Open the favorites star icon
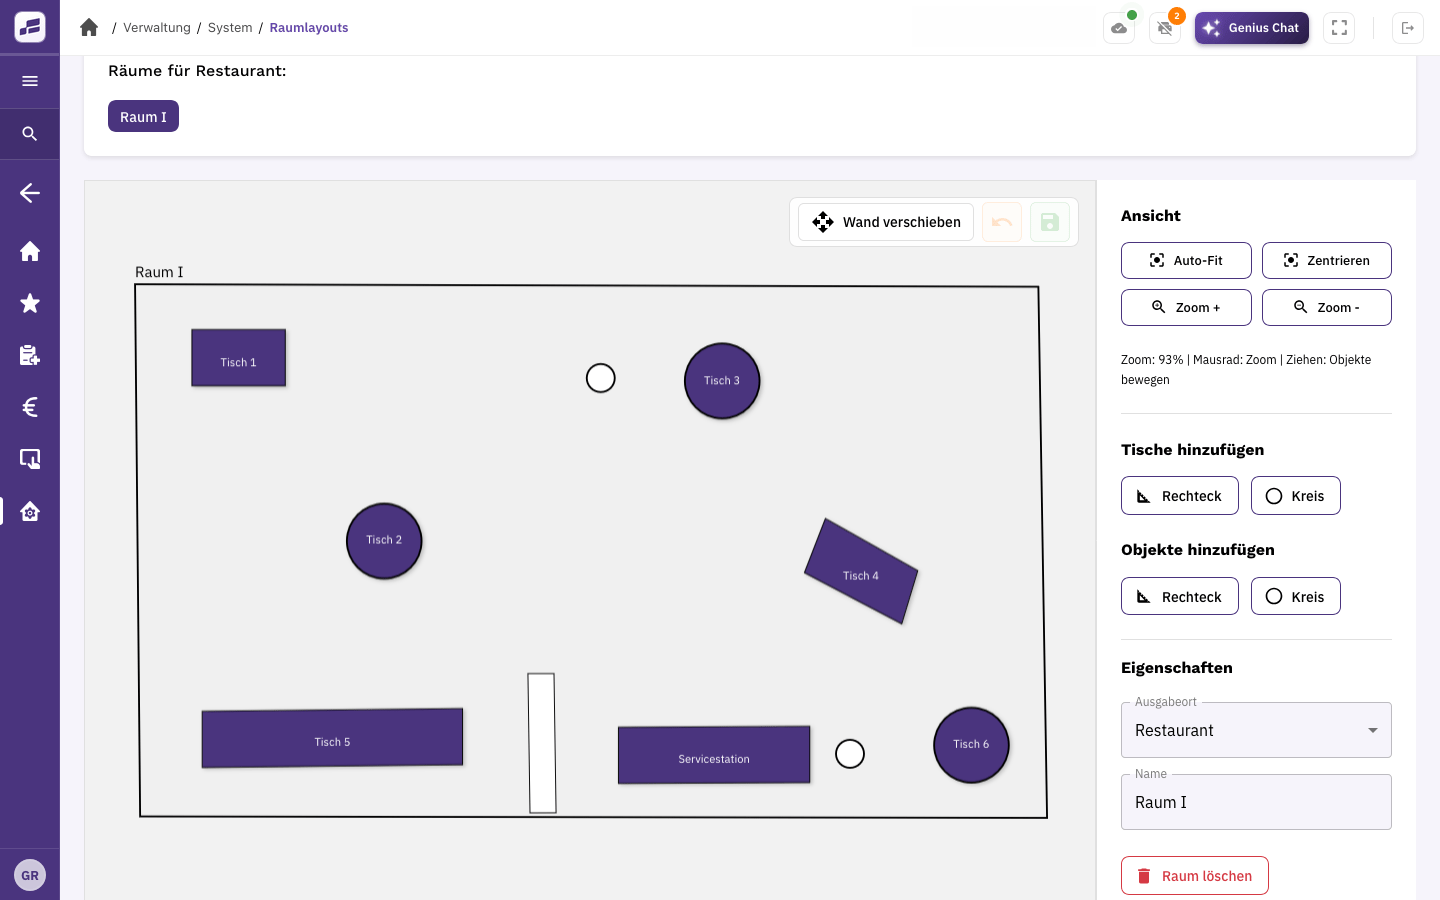Screen dimensions: 1440x900 pyautogui.click(x=30, y=303)
